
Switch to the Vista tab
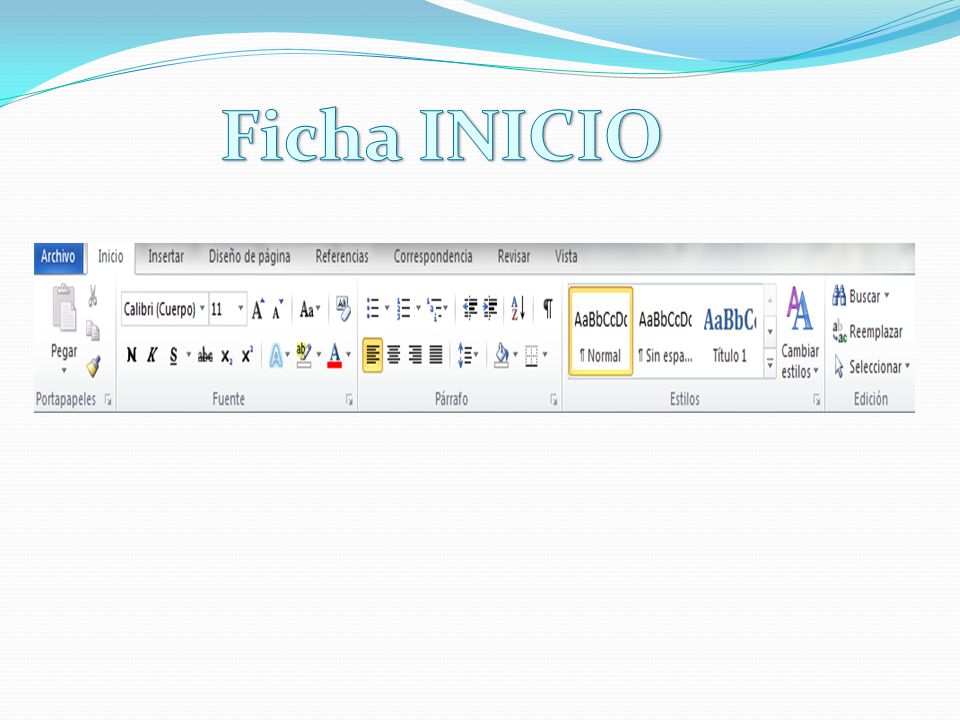(566, 257)
